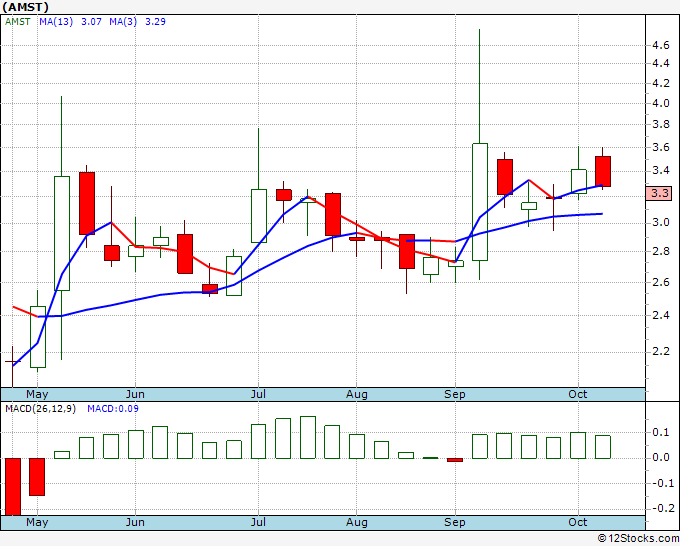Click the 4.2 price axis label

tap(660, 83)
